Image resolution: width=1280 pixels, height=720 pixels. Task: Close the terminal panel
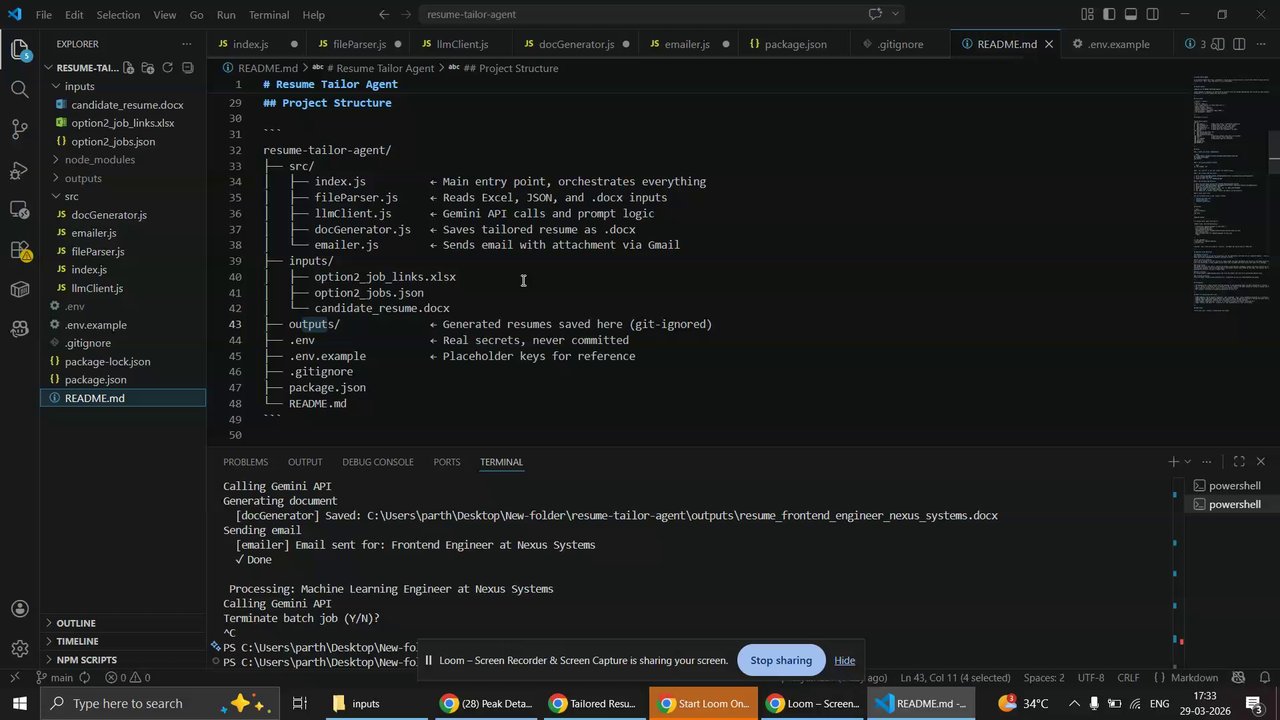(1260, 462)
